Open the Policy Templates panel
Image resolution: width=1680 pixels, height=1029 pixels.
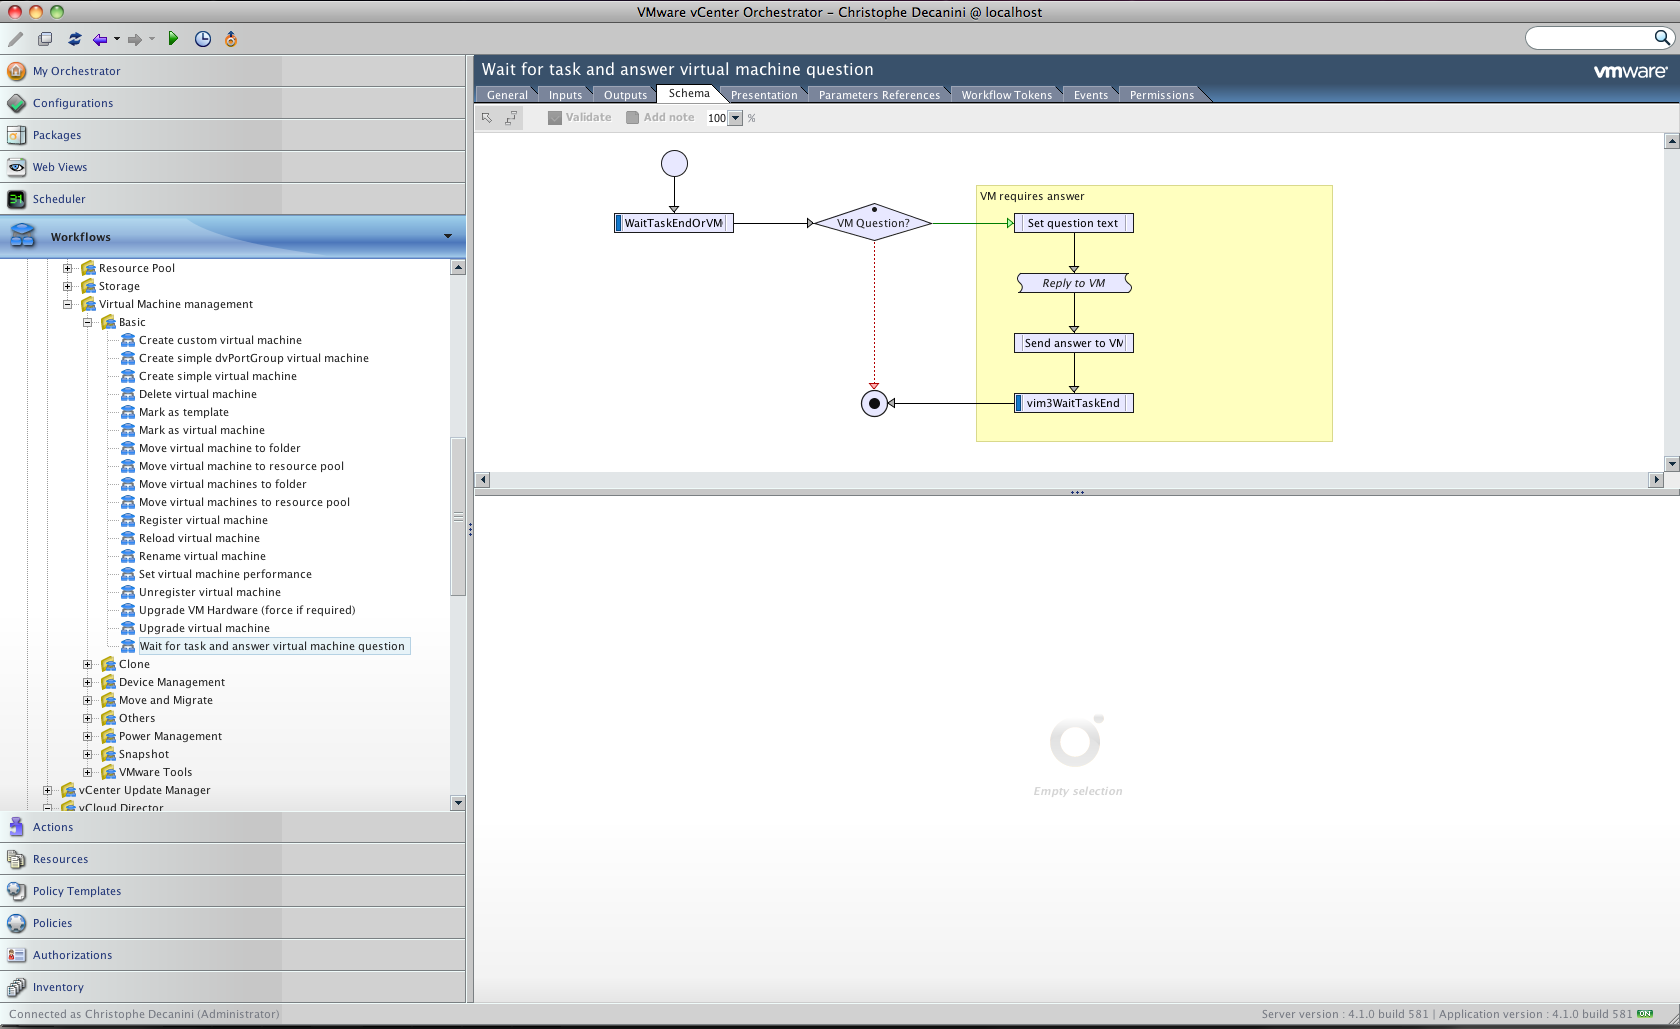tap(232, 891)
